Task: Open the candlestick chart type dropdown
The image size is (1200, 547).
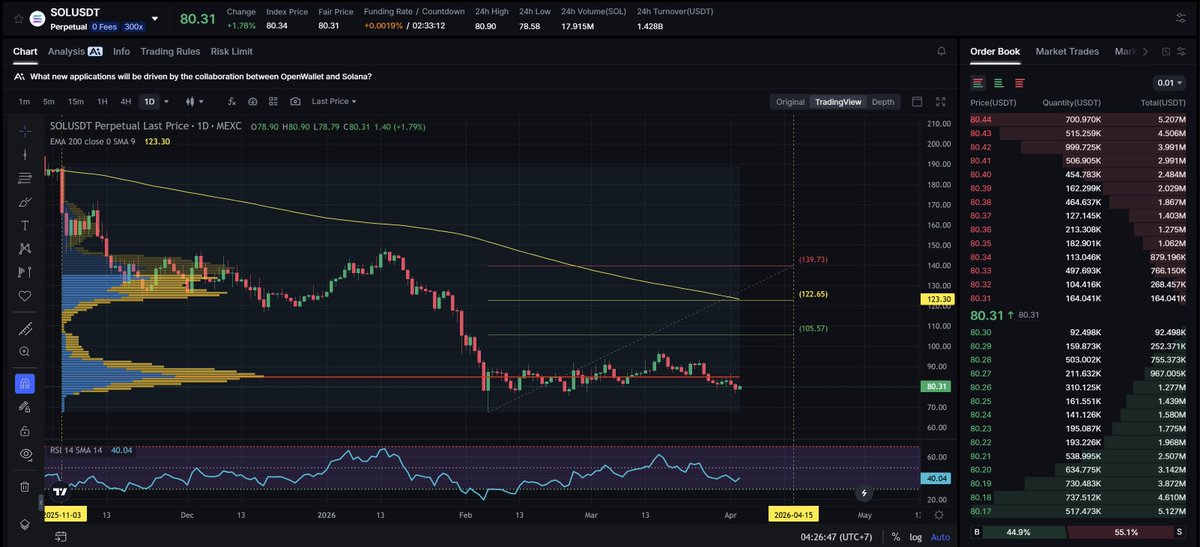Action: 195,101
